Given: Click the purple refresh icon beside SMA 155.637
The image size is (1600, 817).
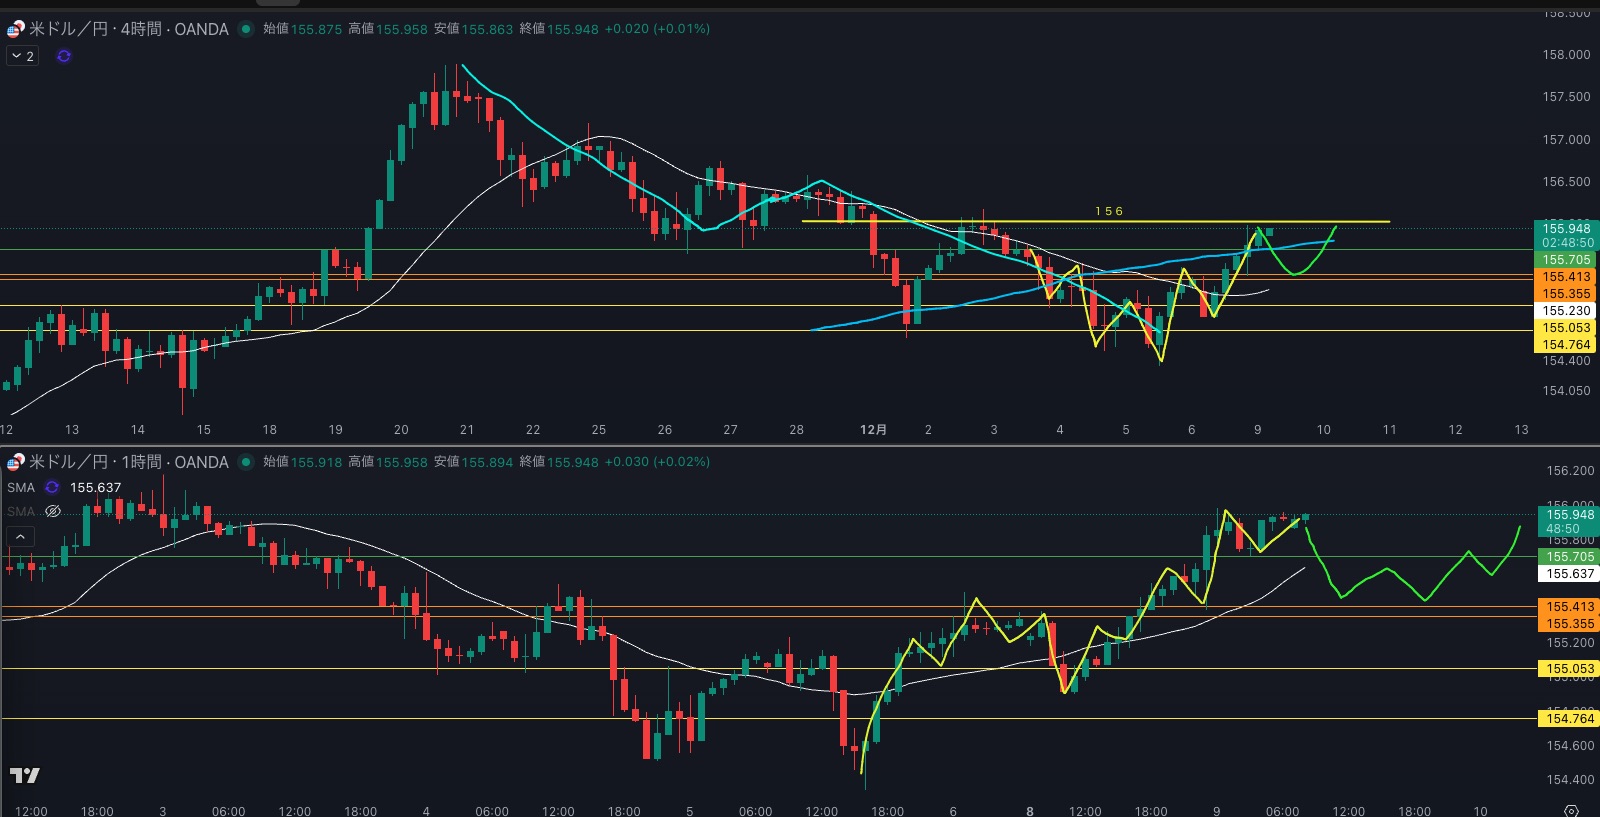Looking at the screenshot, I should 52,488.
